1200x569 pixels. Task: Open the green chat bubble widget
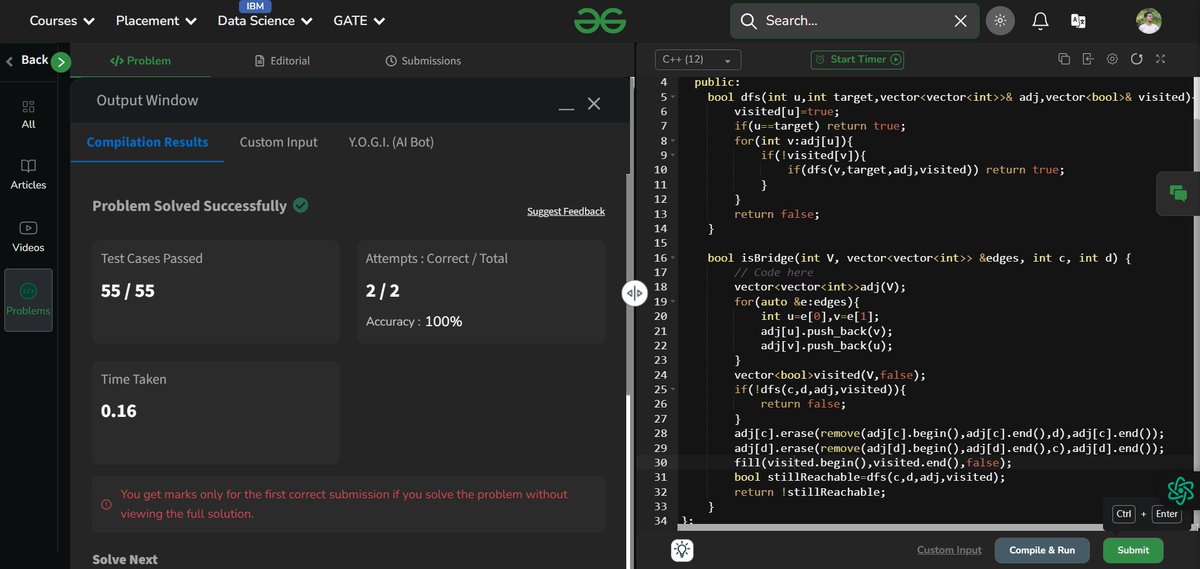click(x=1178, y=193)
